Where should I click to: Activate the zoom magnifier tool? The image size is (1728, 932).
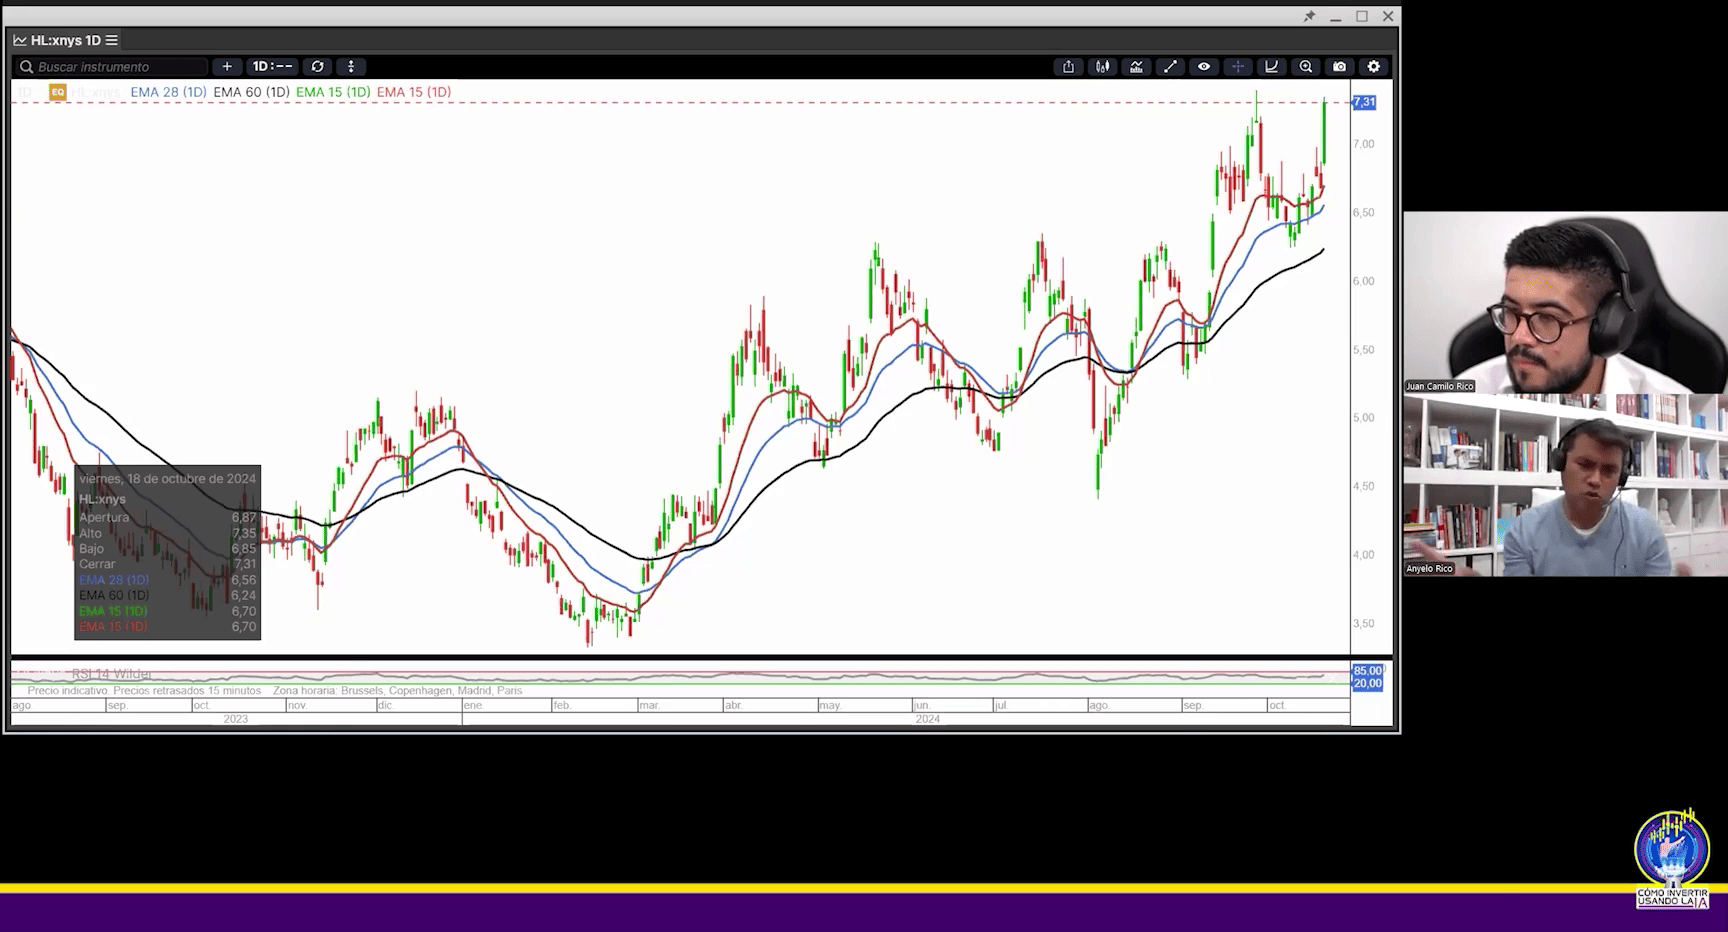(x=1305, y=67)
